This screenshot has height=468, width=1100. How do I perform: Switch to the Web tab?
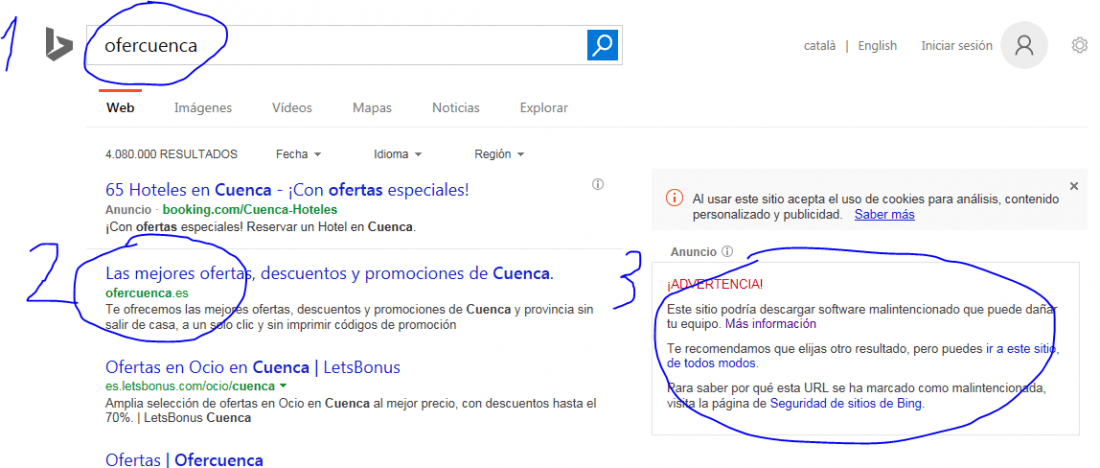120,108
